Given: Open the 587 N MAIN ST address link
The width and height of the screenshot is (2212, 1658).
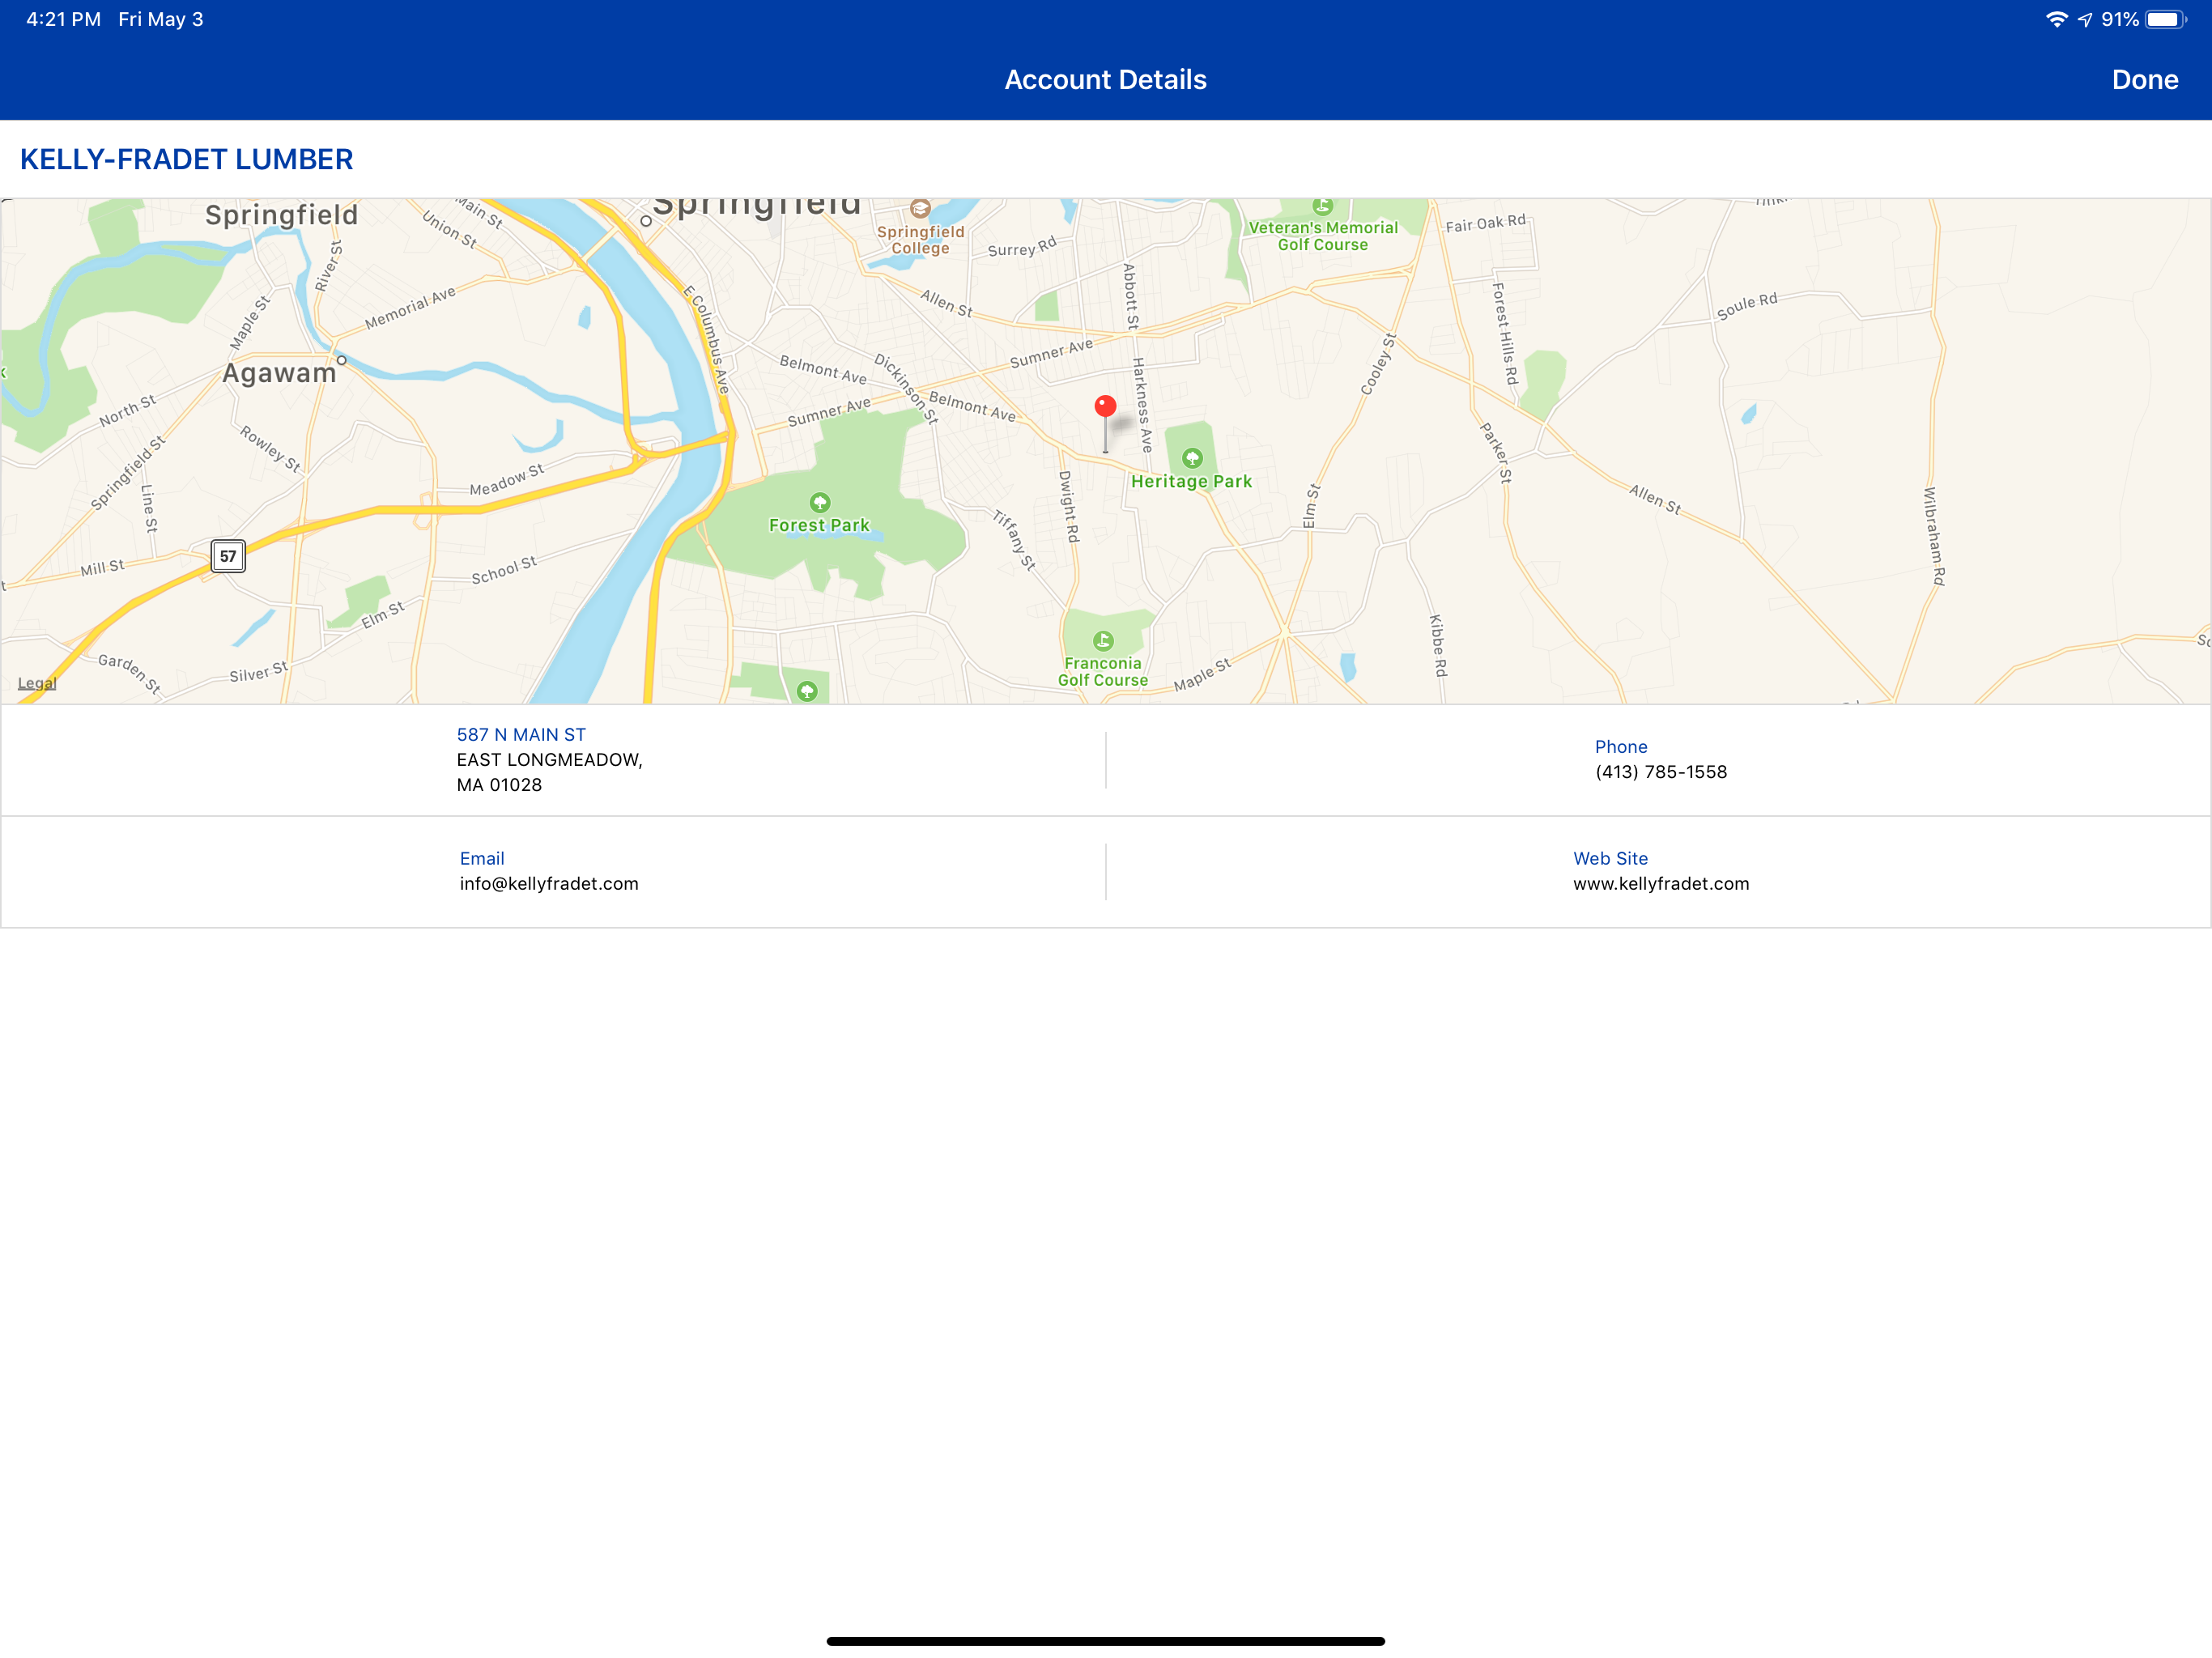Looking at the screenshot, I should [521, 734].
